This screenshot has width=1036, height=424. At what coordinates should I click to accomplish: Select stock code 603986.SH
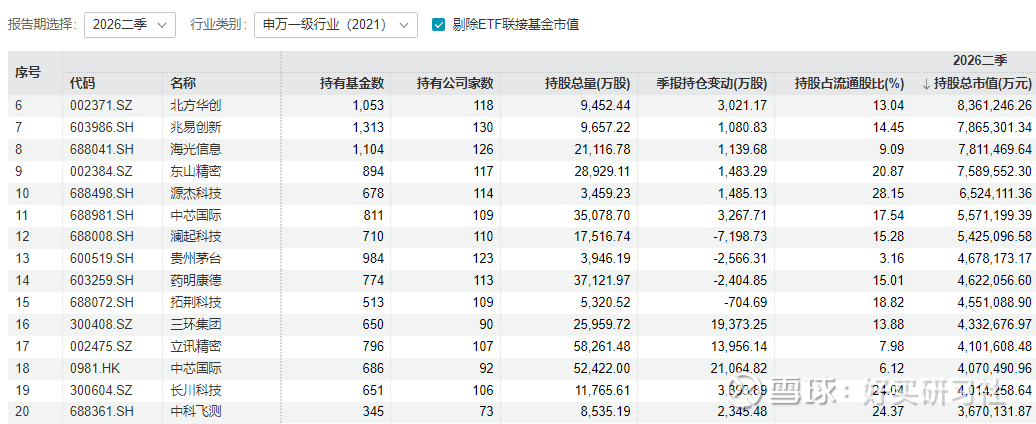tap(102, 127)
